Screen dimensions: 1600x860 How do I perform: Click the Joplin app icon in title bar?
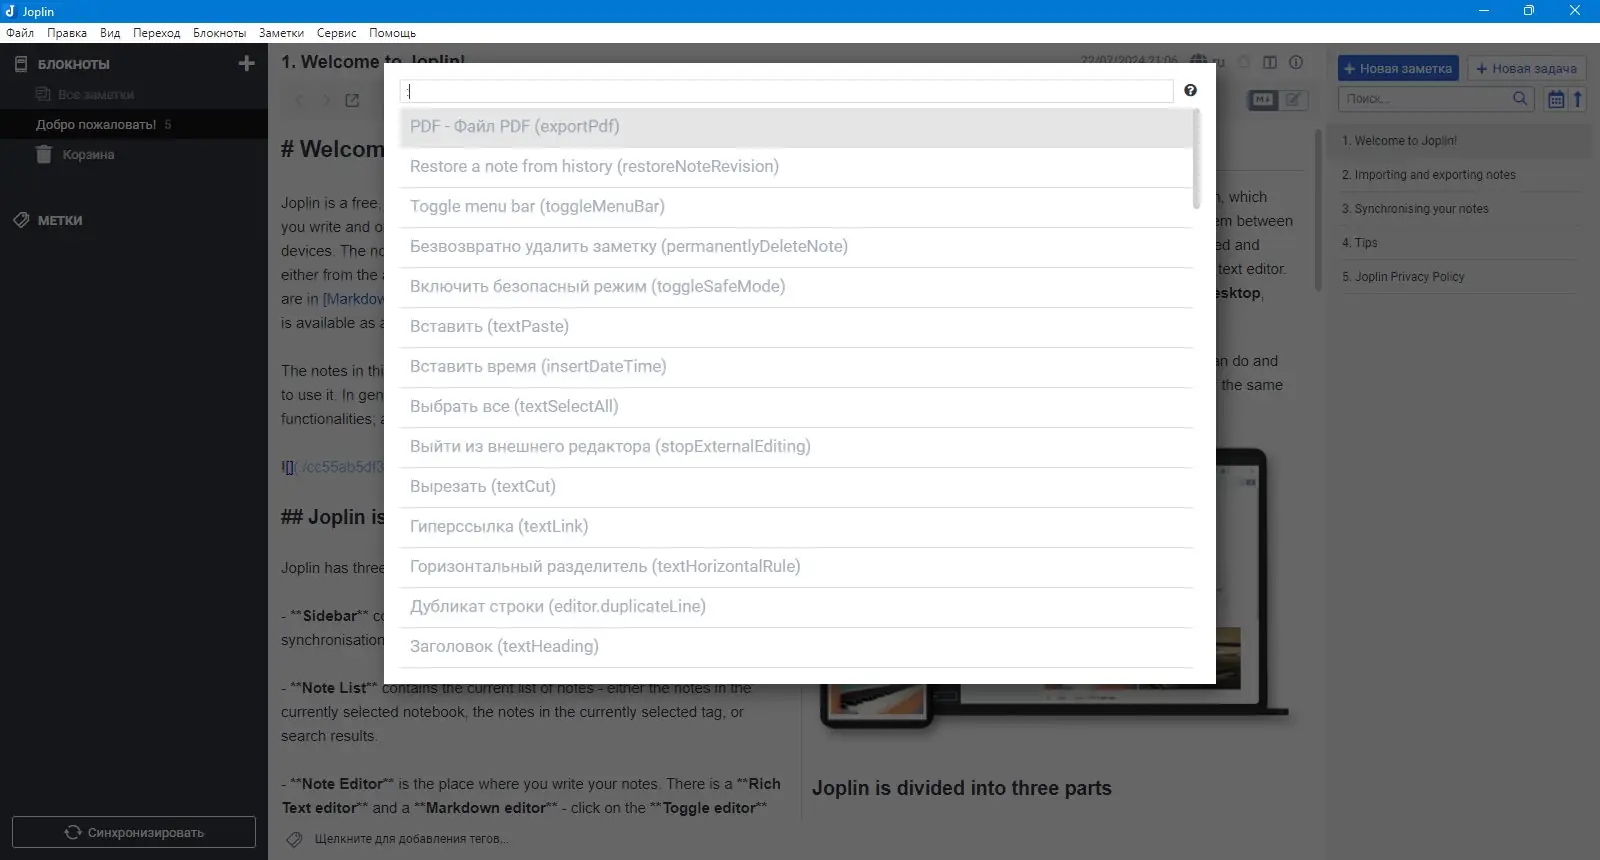[10, 11]
